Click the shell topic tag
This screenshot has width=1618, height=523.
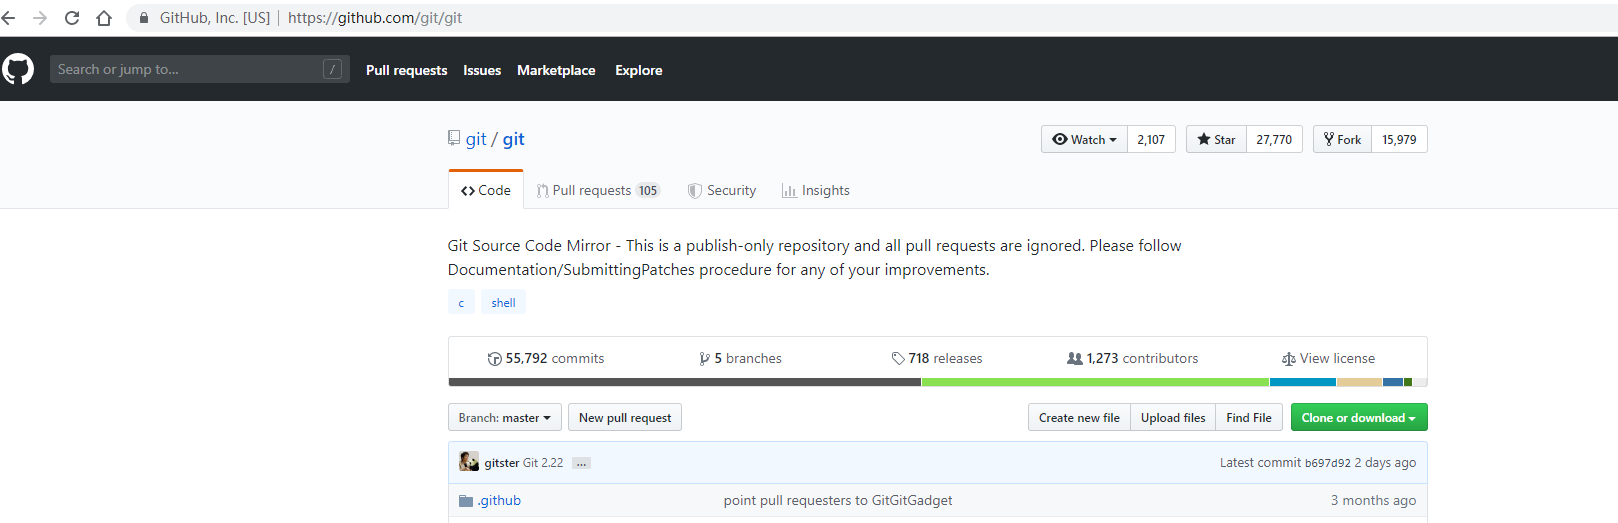[x=503, y=302]
